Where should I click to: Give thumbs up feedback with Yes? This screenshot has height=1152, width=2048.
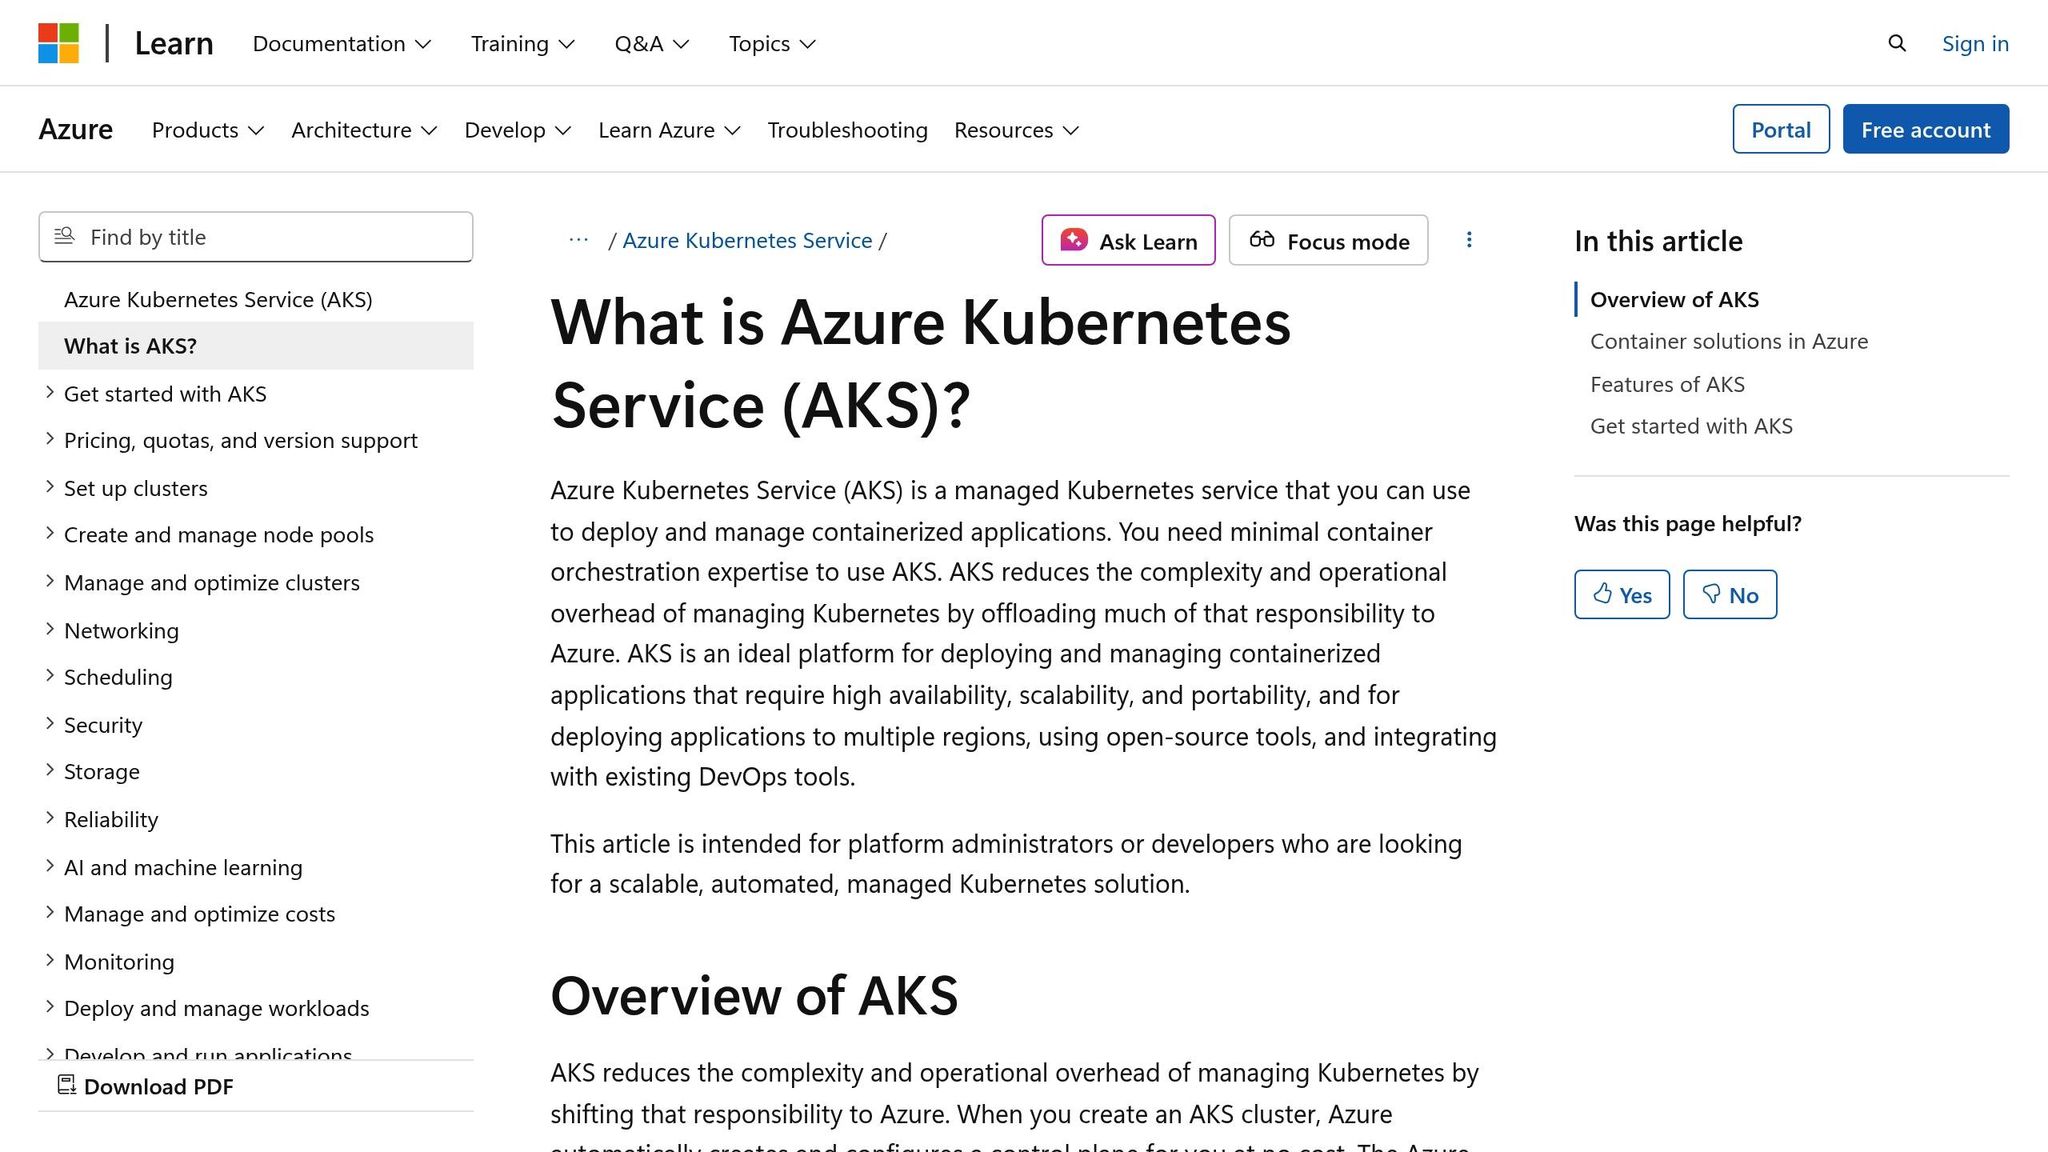click(1621, 594)
